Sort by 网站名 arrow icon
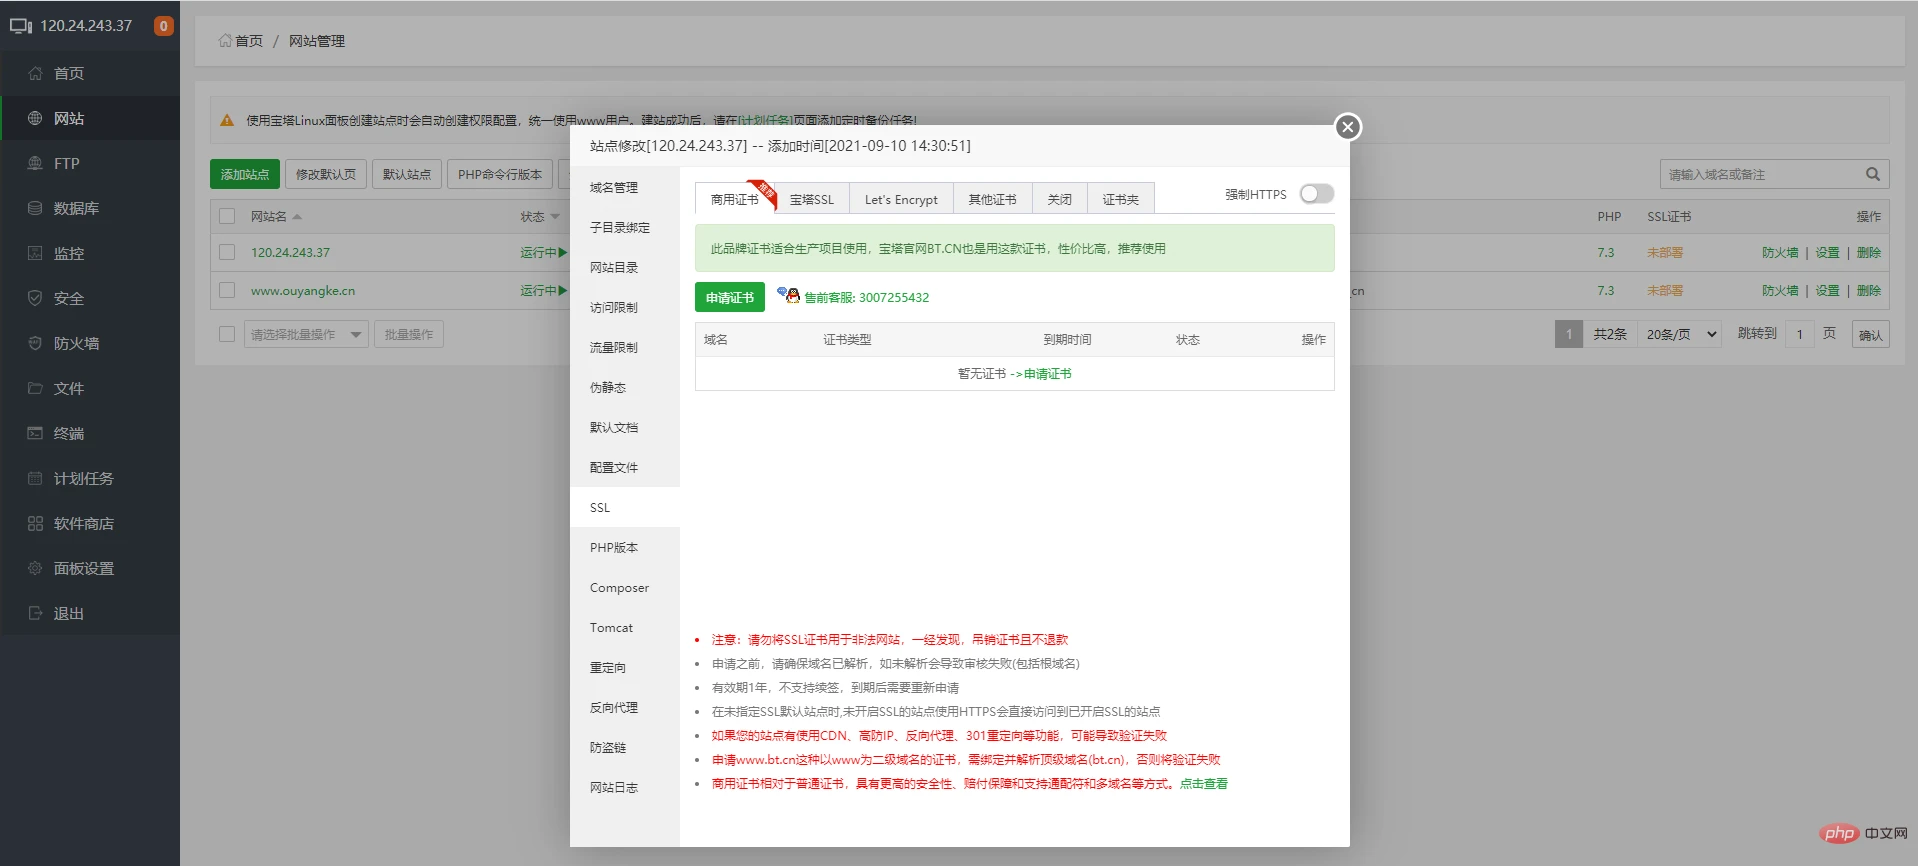This screenshot has height=866, width=1918. pos(297,217)
